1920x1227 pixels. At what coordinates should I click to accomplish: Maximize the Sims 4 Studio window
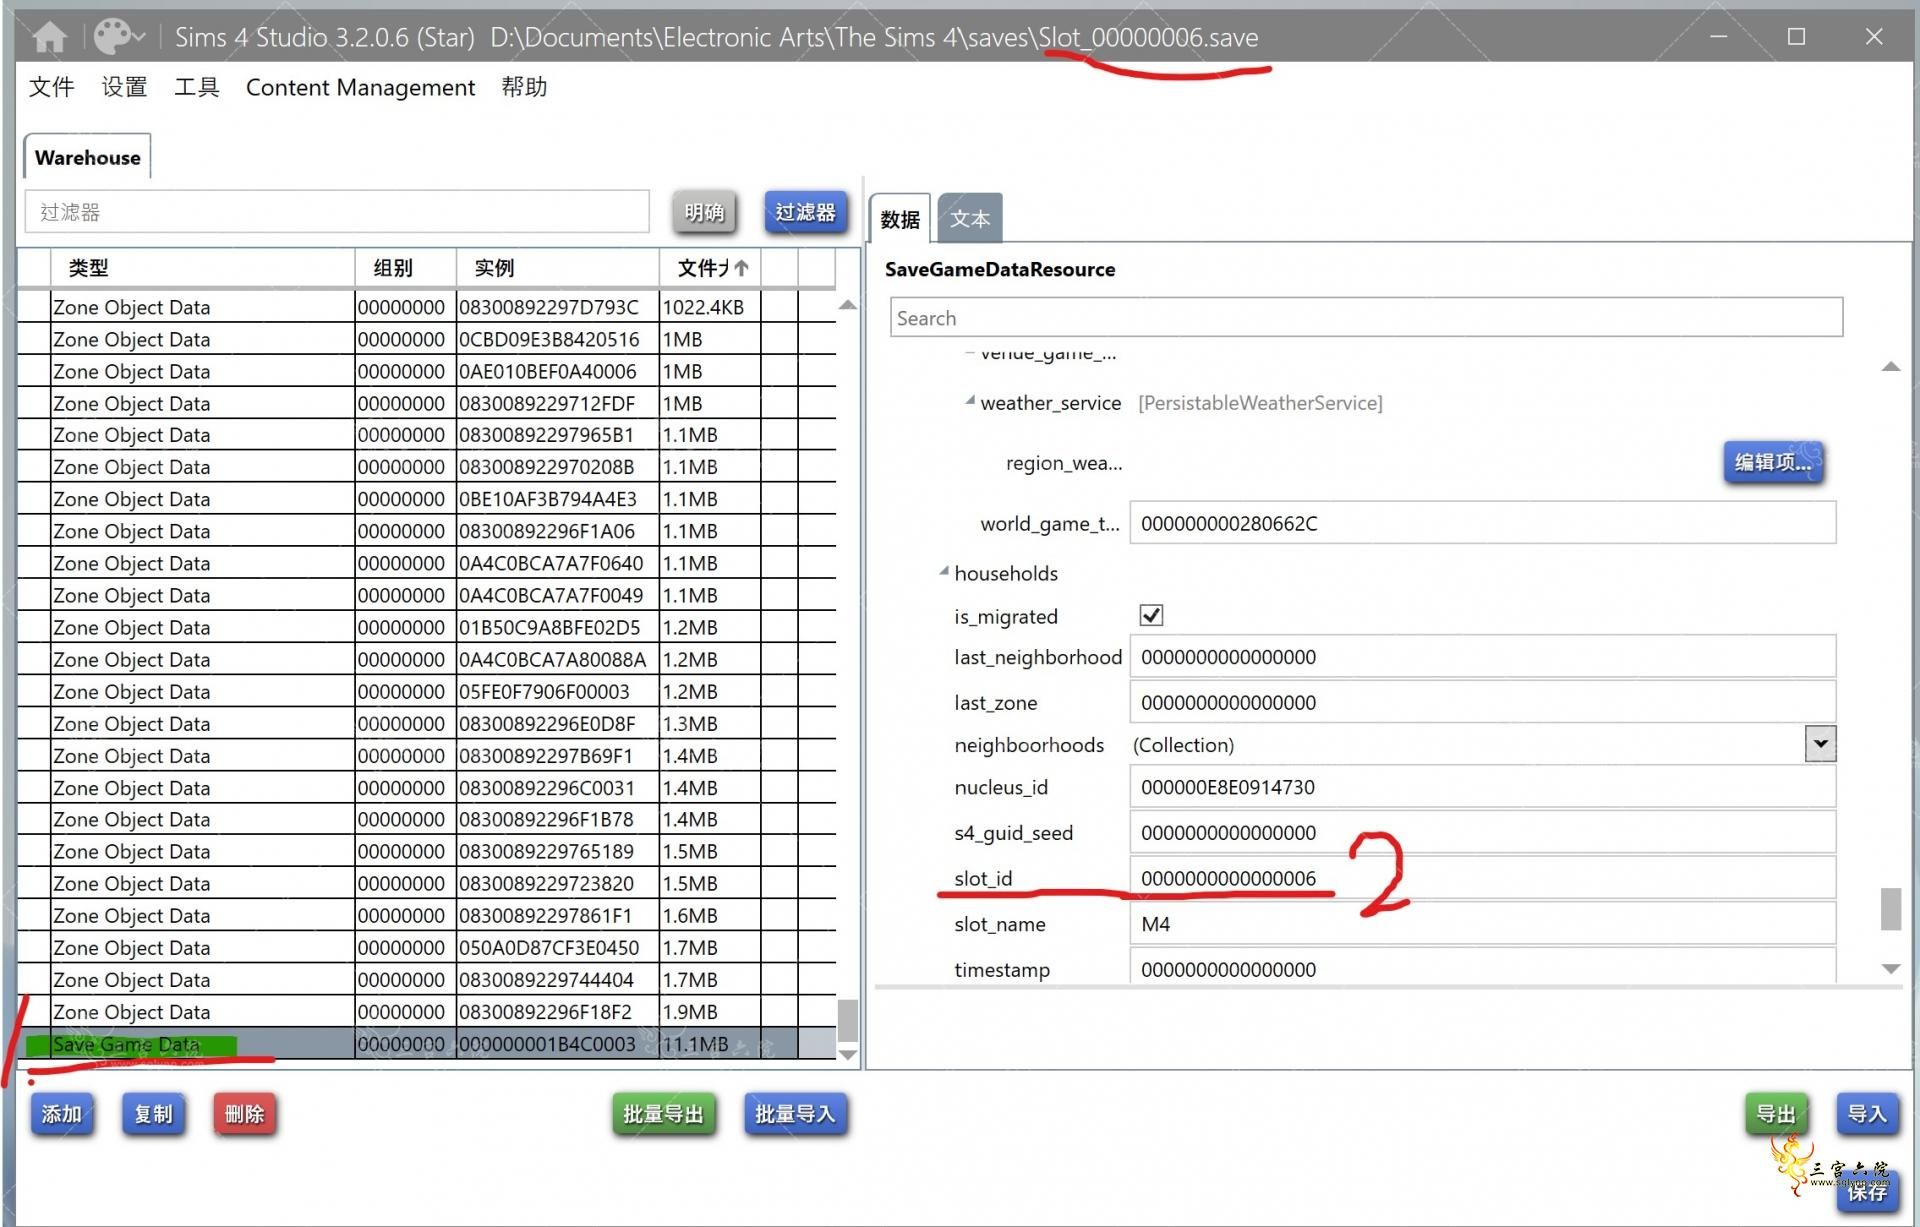pos(1796,37)
